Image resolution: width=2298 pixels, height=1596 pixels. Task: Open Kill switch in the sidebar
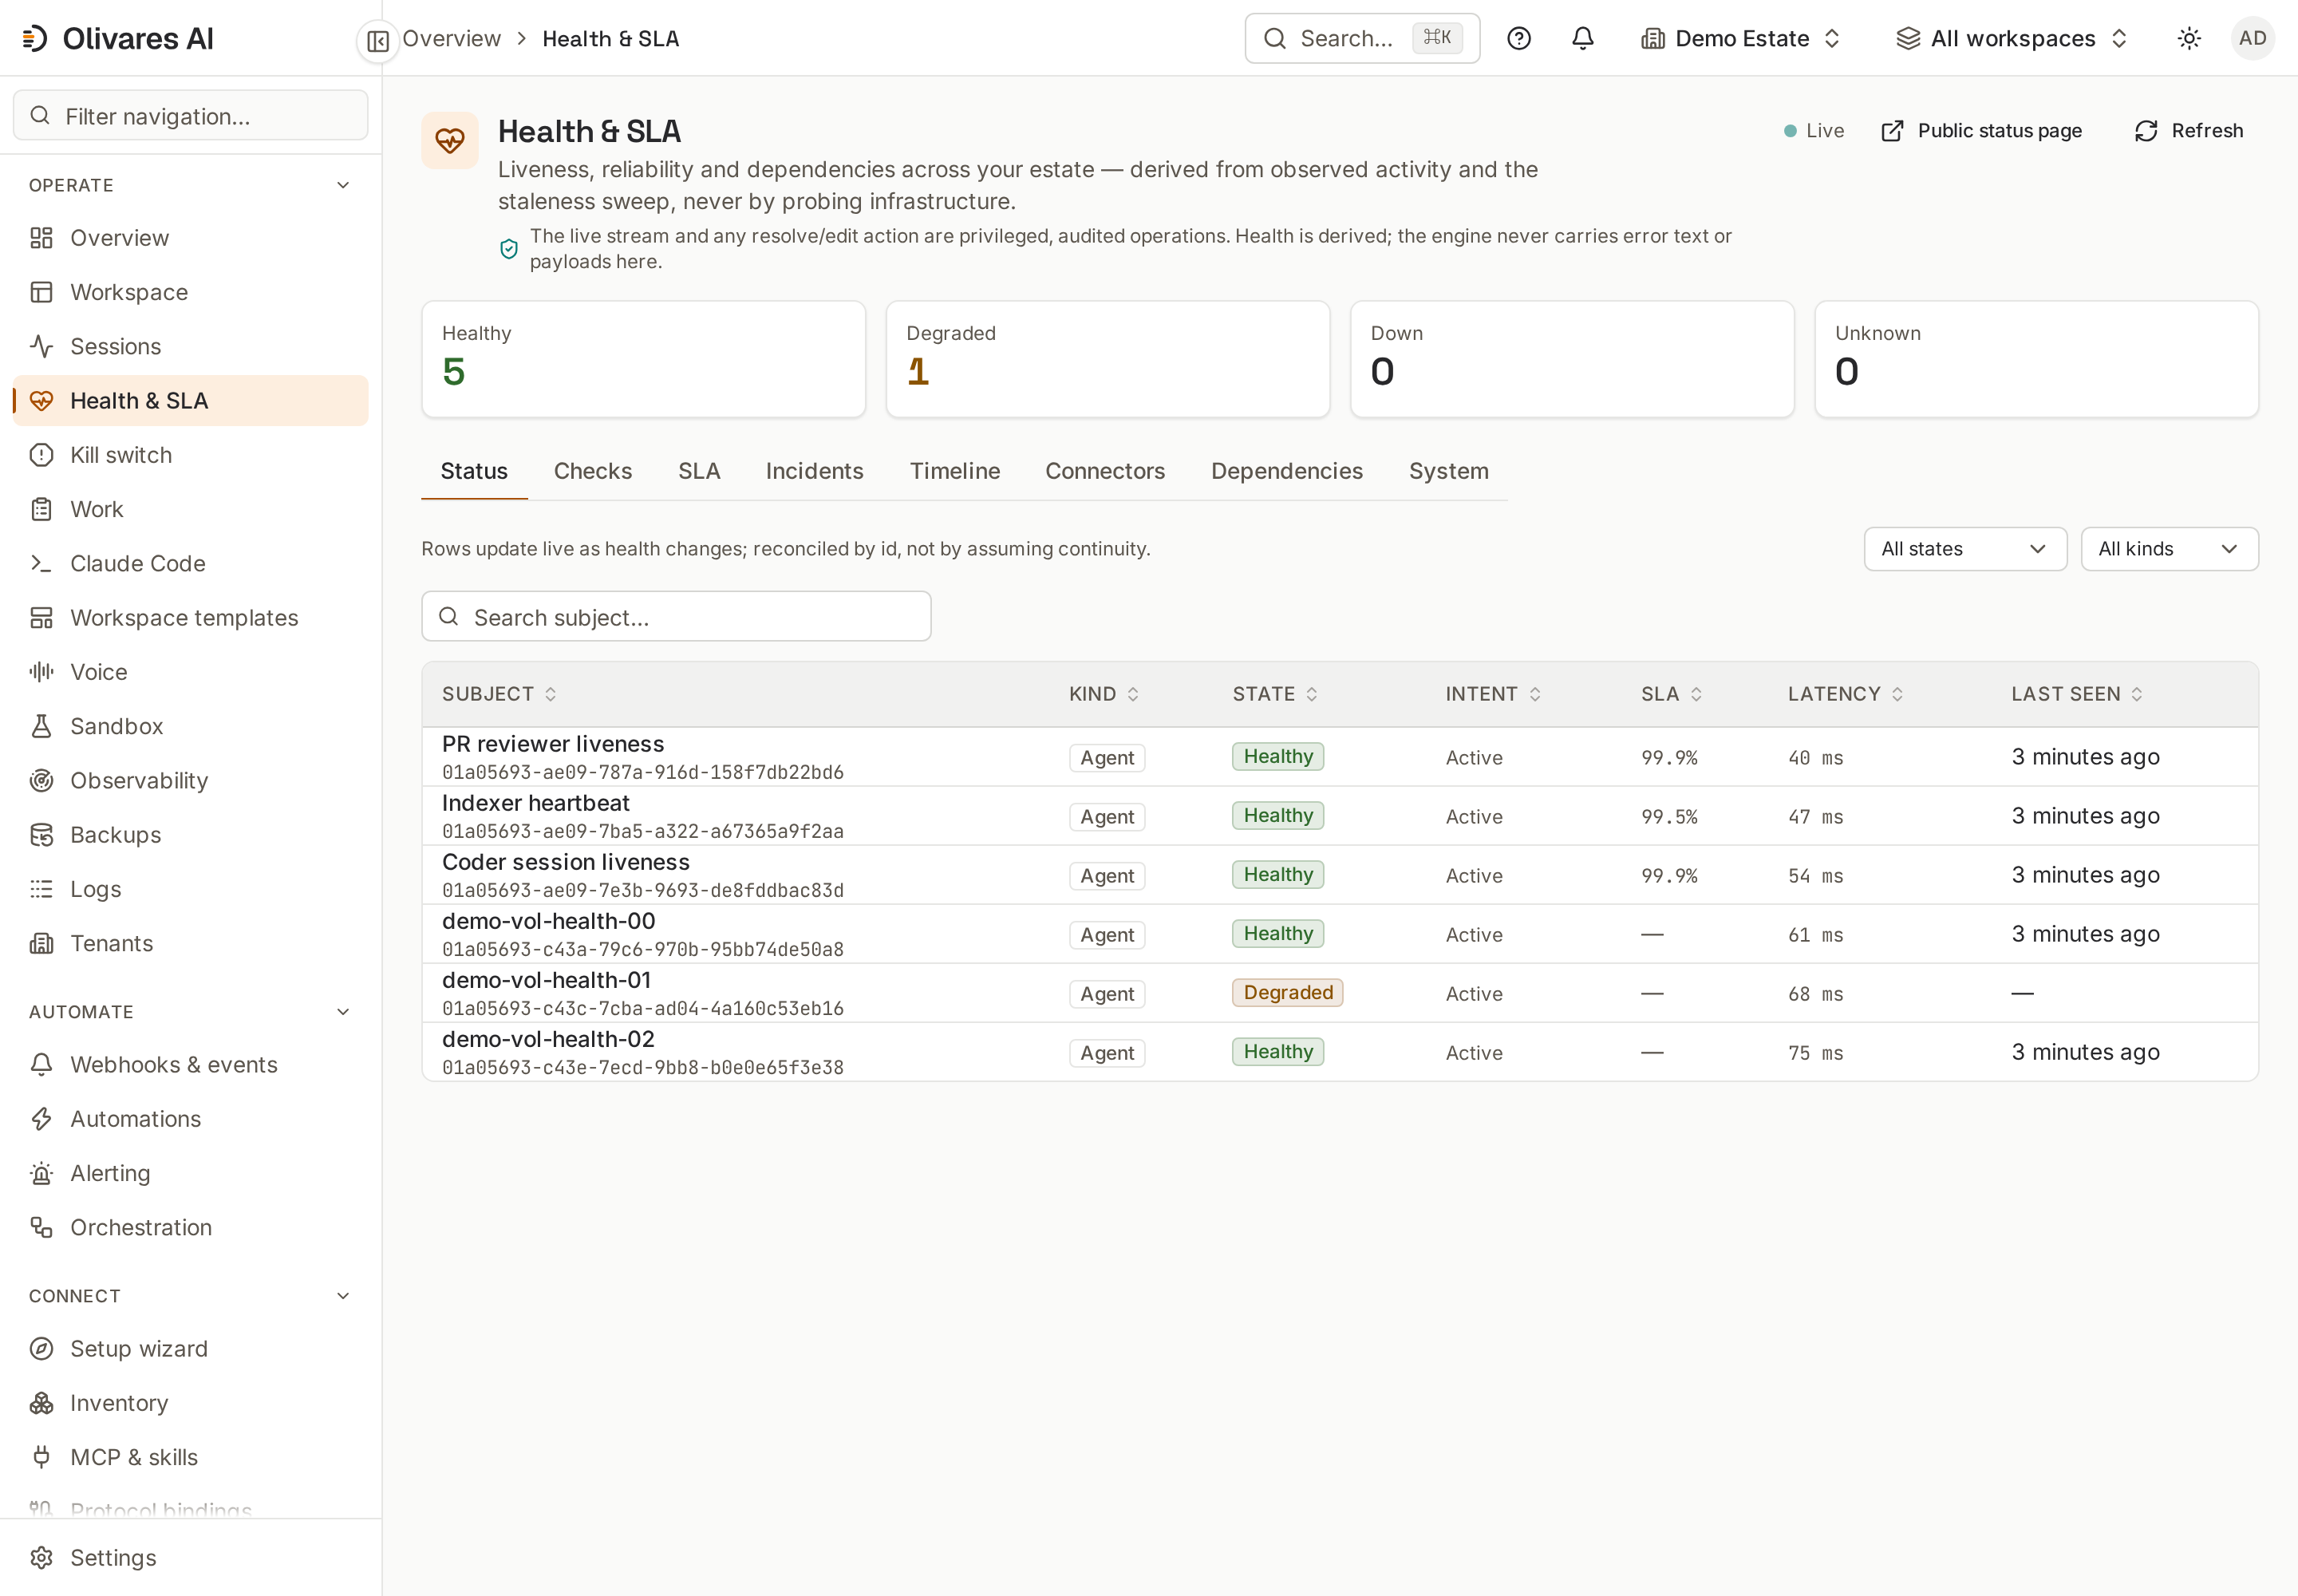point(190,455)
